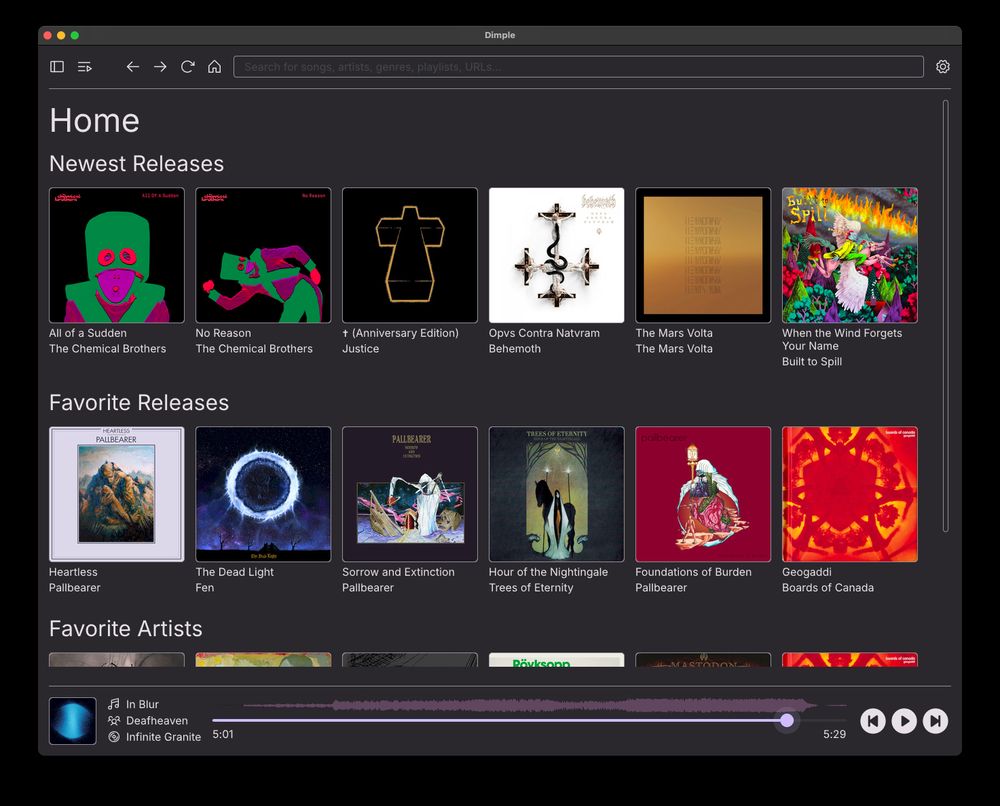Click the music note icon beside In Blur

(x=114, y=704)
